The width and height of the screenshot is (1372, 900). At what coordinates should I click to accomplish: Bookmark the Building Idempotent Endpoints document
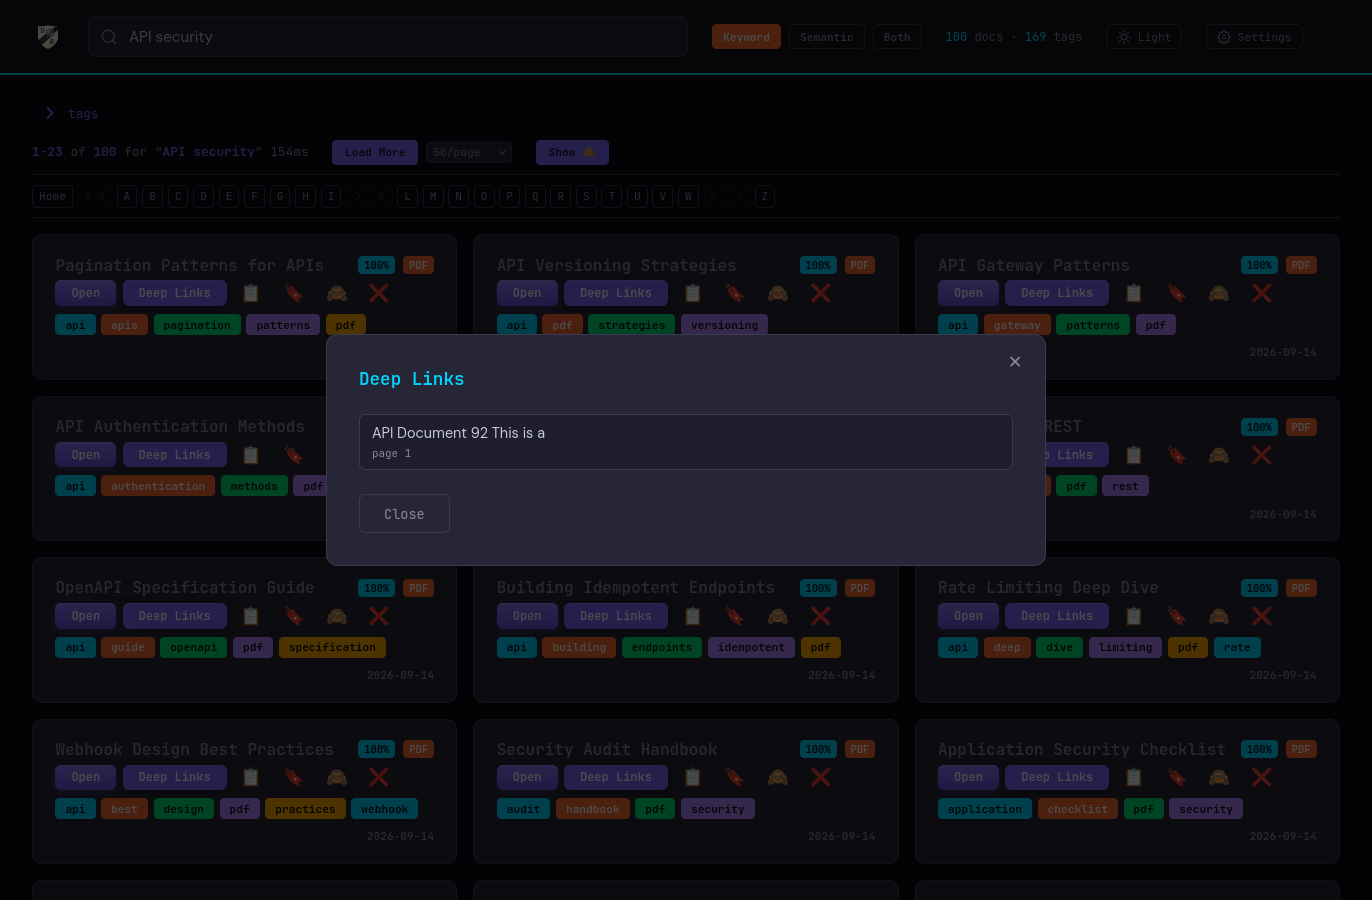(735, 616)
